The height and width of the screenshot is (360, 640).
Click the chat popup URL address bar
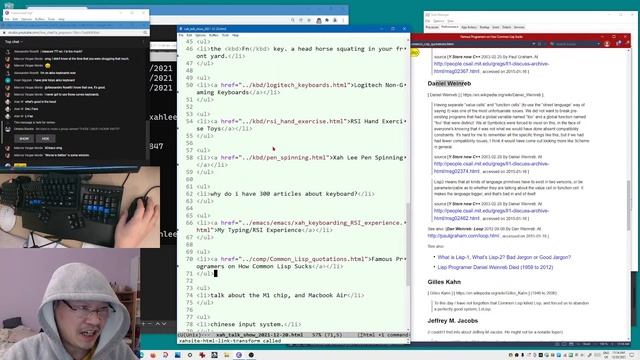click(71, 32)
